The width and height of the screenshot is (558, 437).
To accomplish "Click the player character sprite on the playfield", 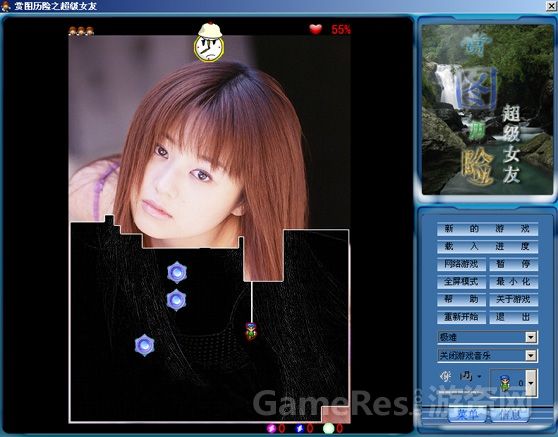I will 251,331.
